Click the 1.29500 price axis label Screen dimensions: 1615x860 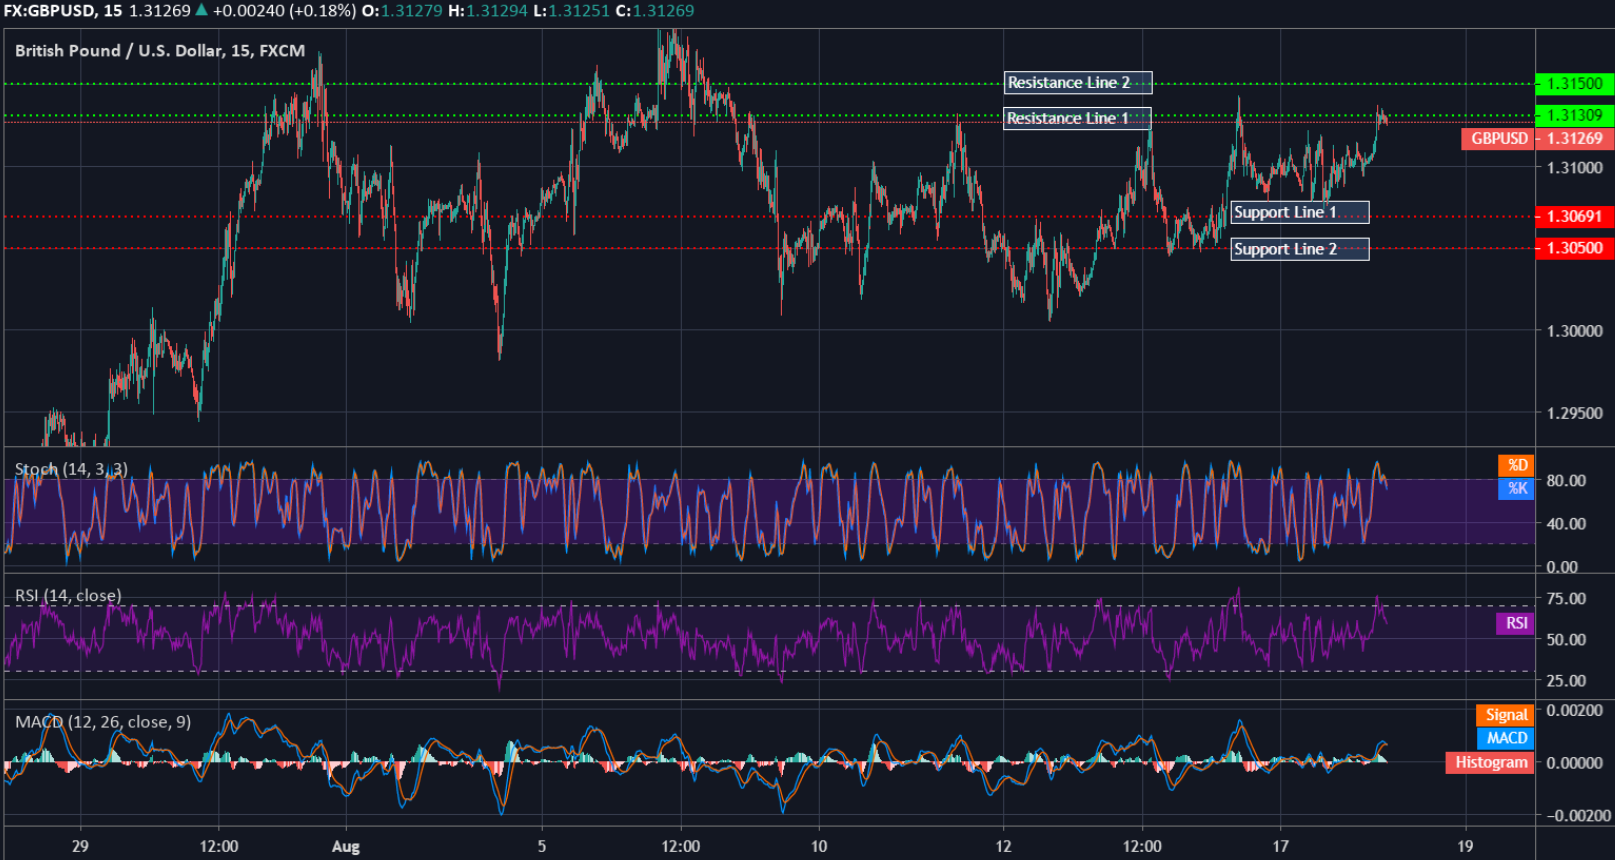point(1575,413)
